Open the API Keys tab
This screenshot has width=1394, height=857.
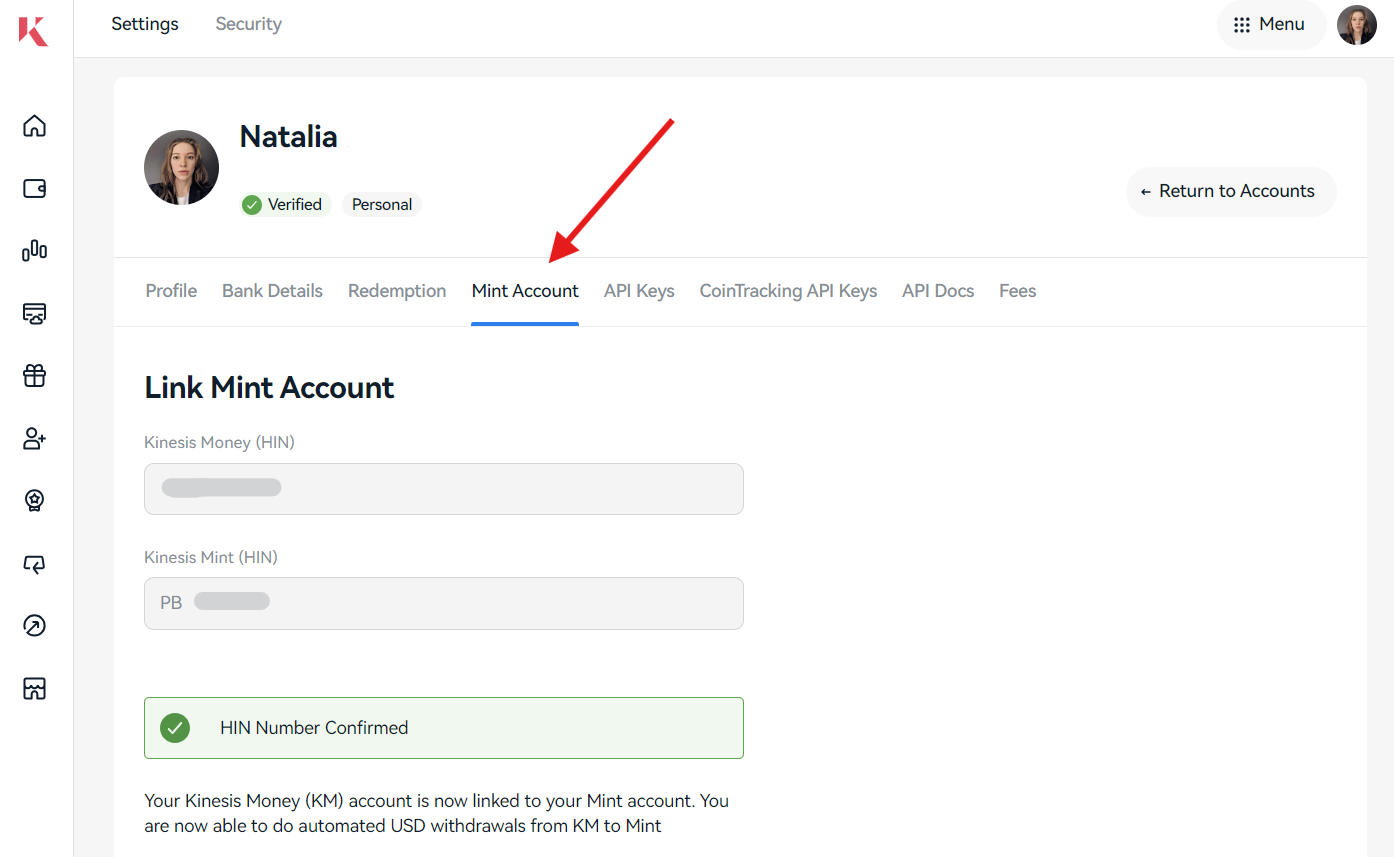pyautogui.click(x=639, y=291)
